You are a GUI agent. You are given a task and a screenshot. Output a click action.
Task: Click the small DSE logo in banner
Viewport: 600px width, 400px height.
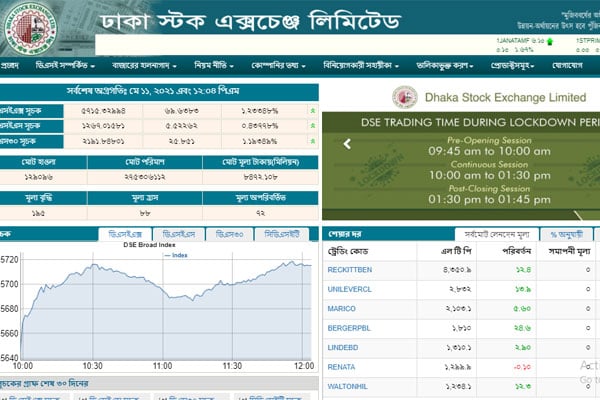[404, 97]
